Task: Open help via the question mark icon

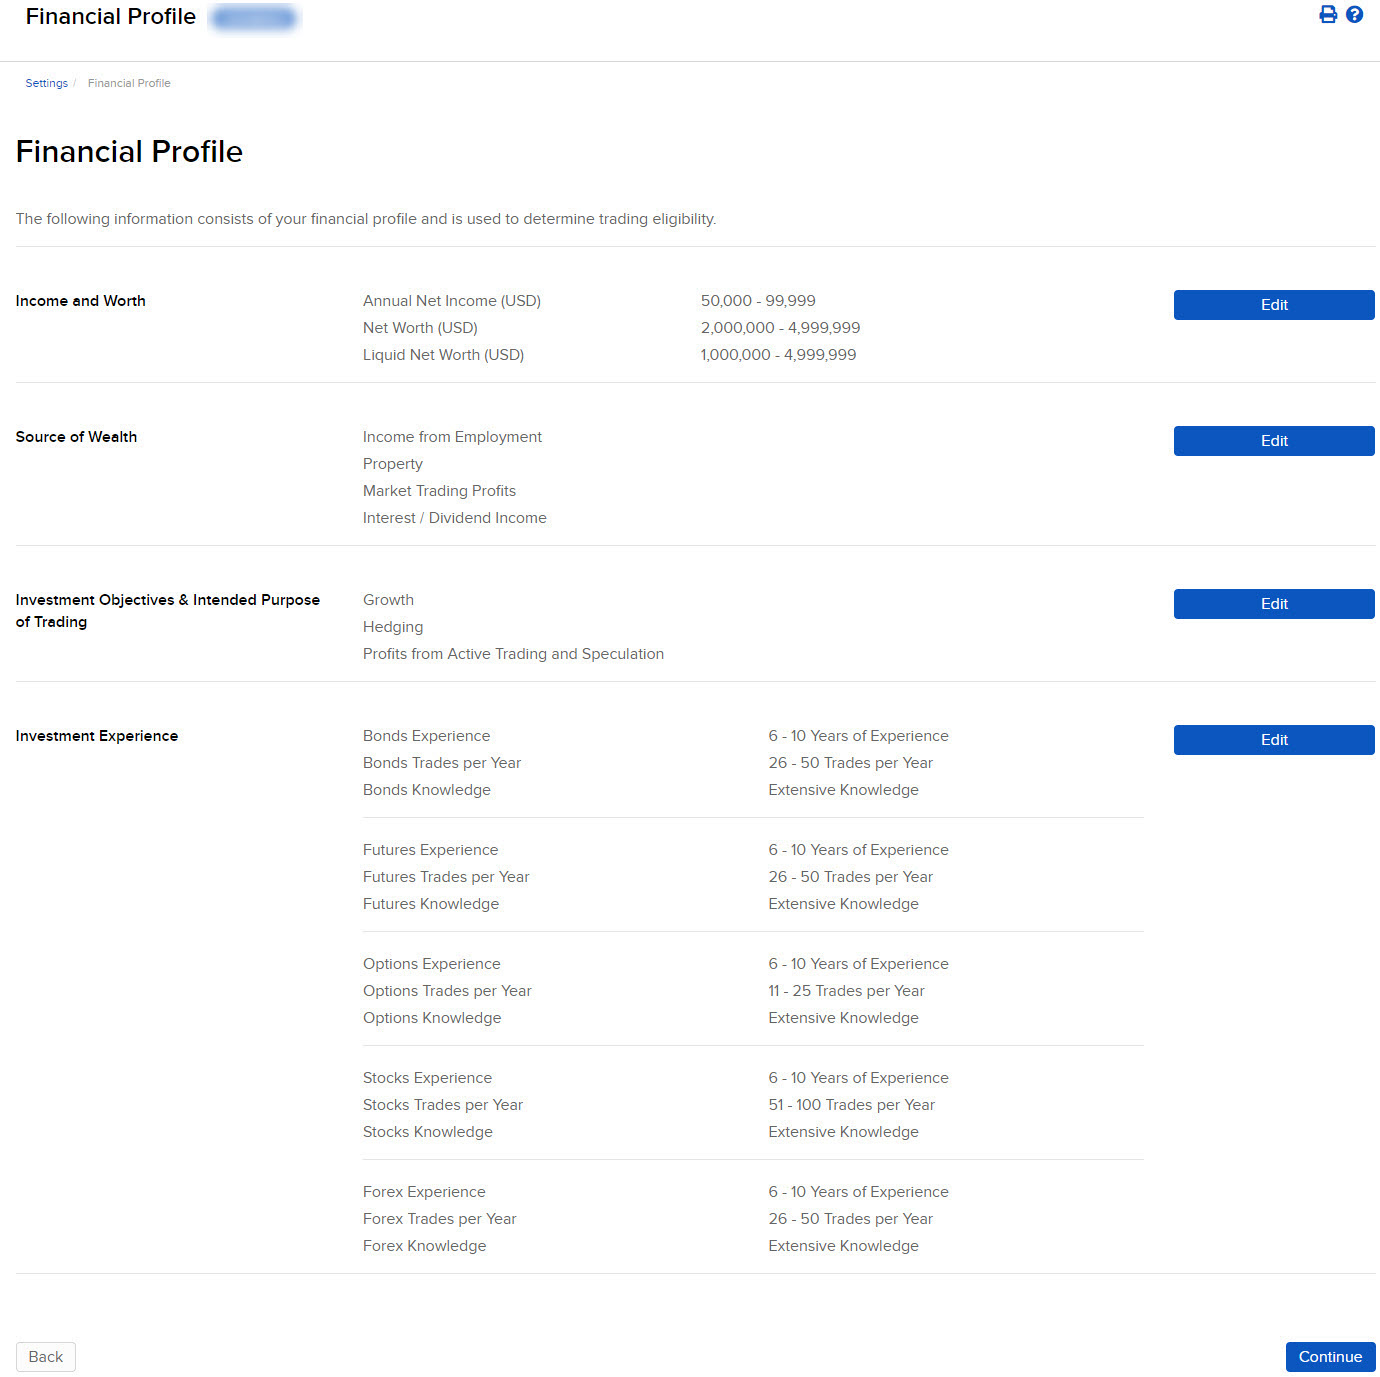Action: [x=1355, y=14]
